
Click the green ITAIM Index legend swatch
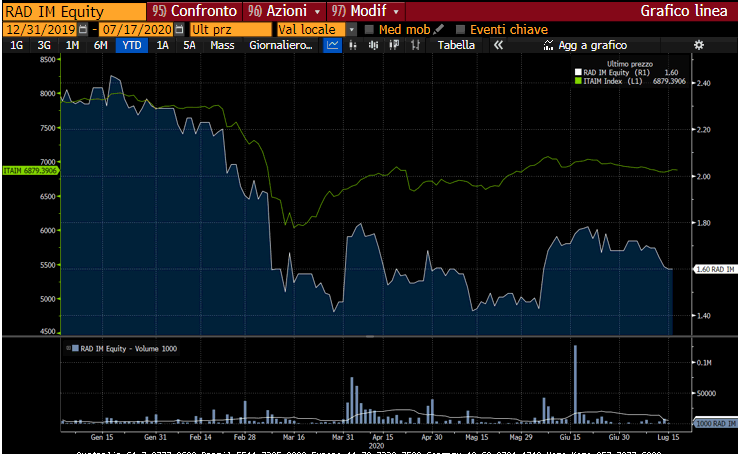[578, 81]
